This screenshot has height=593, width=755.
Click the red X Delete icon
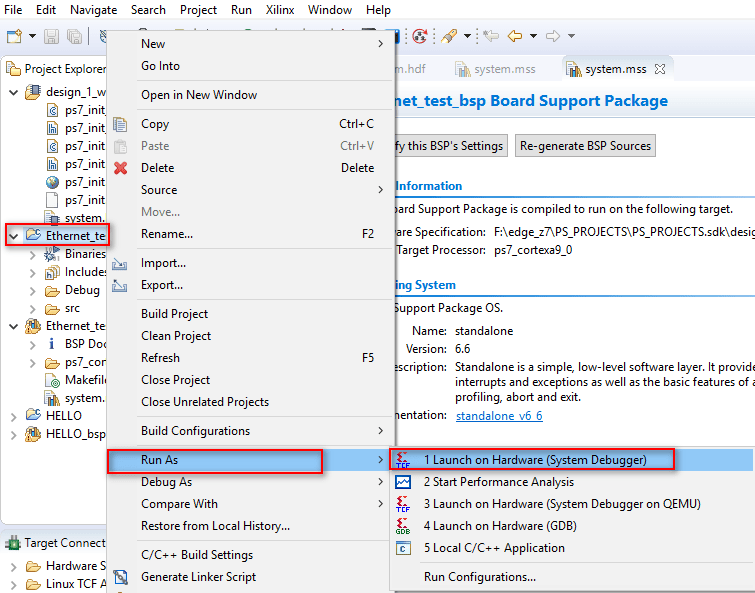click(x=121, y=168)
